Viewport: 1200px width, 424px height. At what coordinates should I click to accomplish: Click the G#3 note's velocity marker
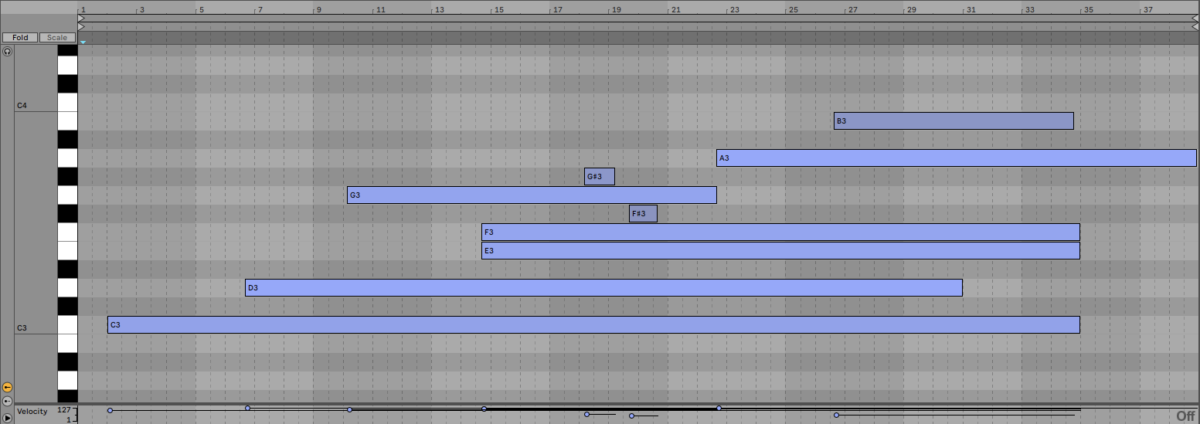tap(587, 414)
